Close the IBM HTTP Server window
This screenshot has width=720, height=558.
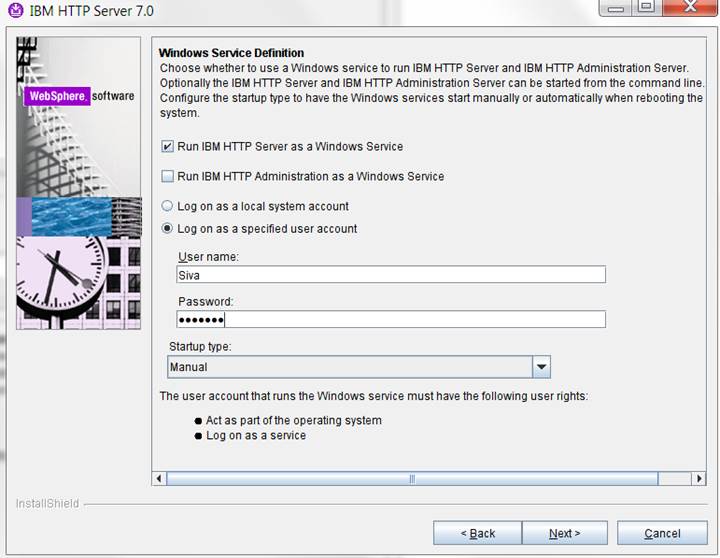[690, 6]
